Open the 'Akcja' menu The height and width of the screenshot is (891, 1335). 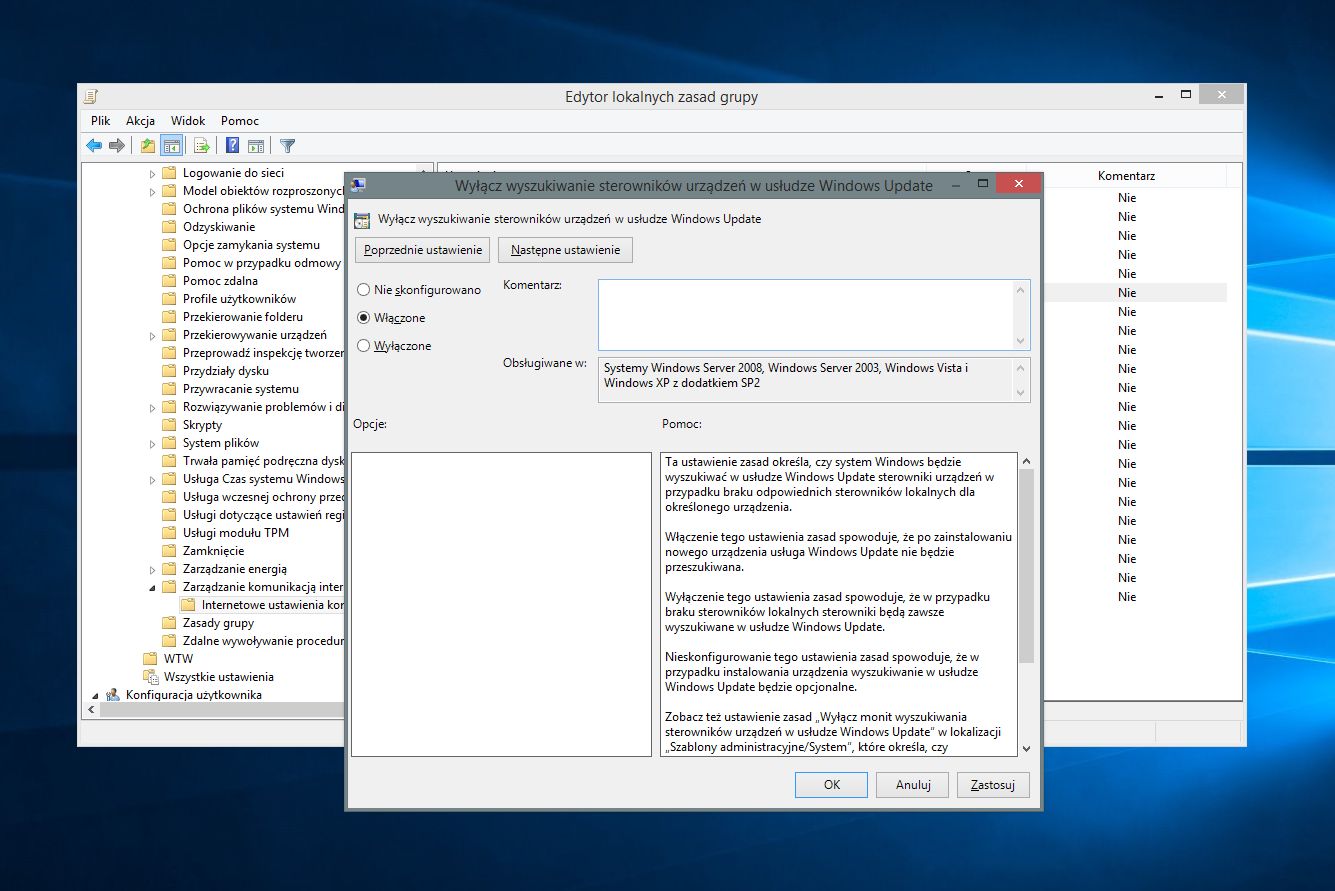coord(140,121)
